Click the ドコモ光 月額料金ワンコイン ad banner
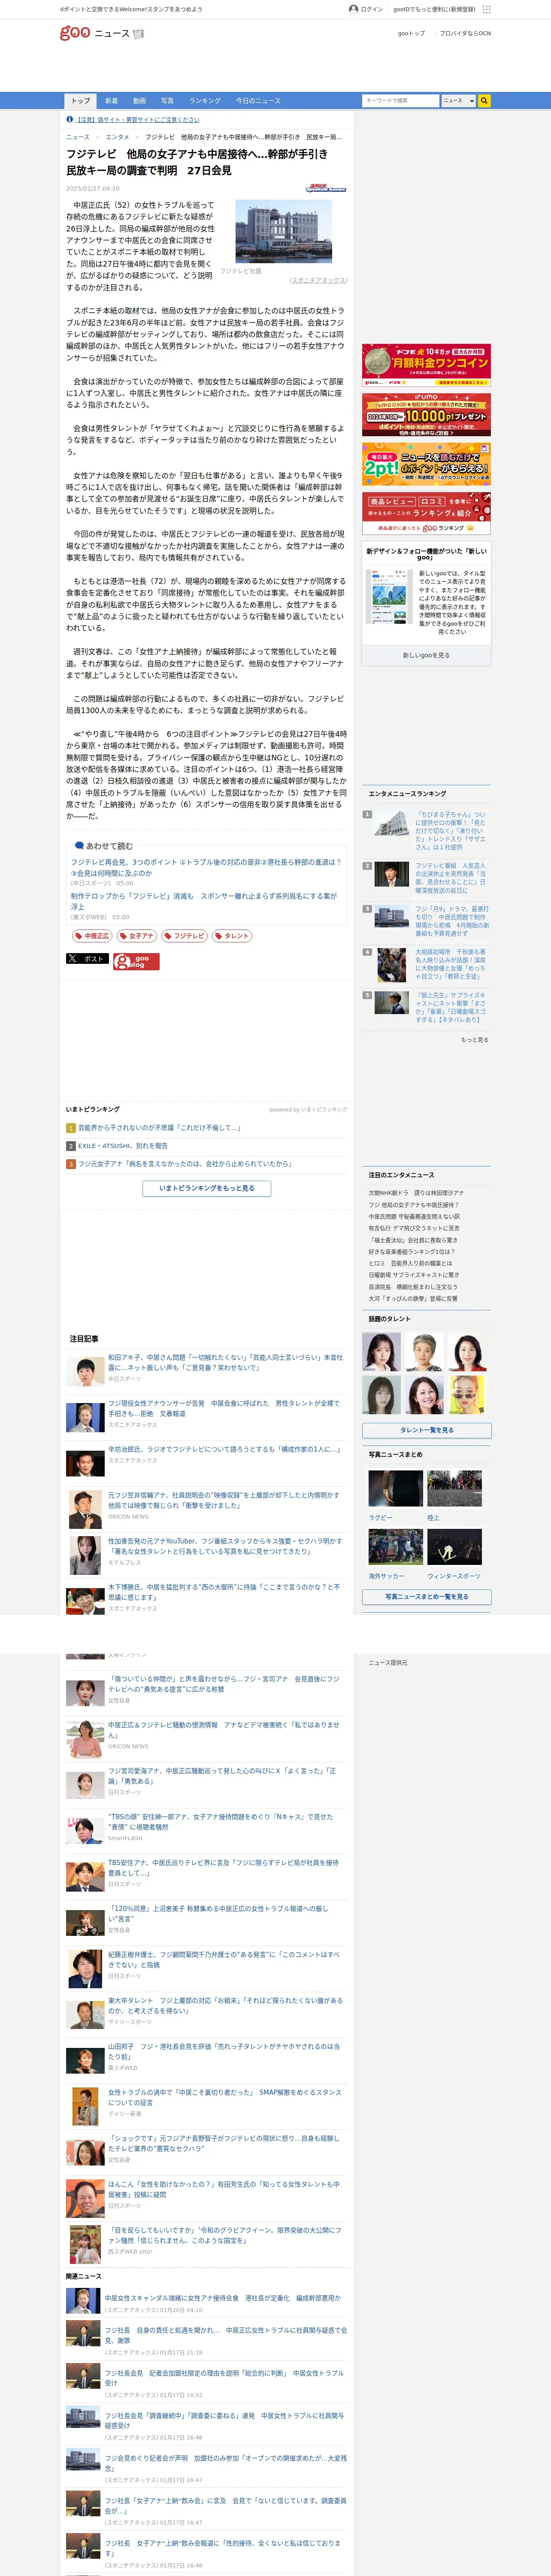551x2576 pixels. coord(426,366)
